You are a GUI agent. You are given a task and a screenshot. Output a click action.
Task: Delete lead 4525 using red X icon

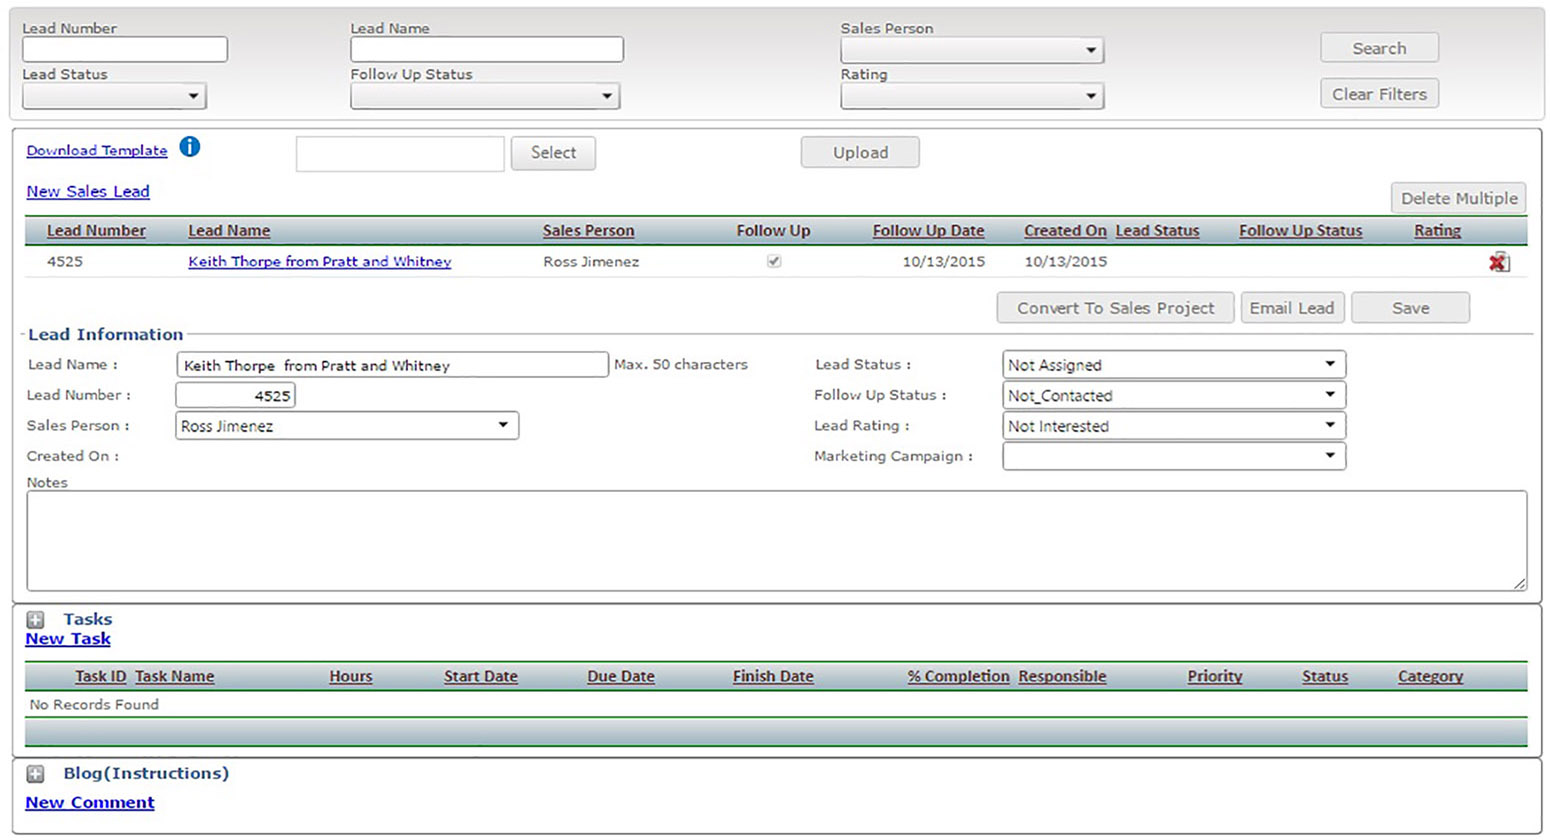coord(1497,262)
